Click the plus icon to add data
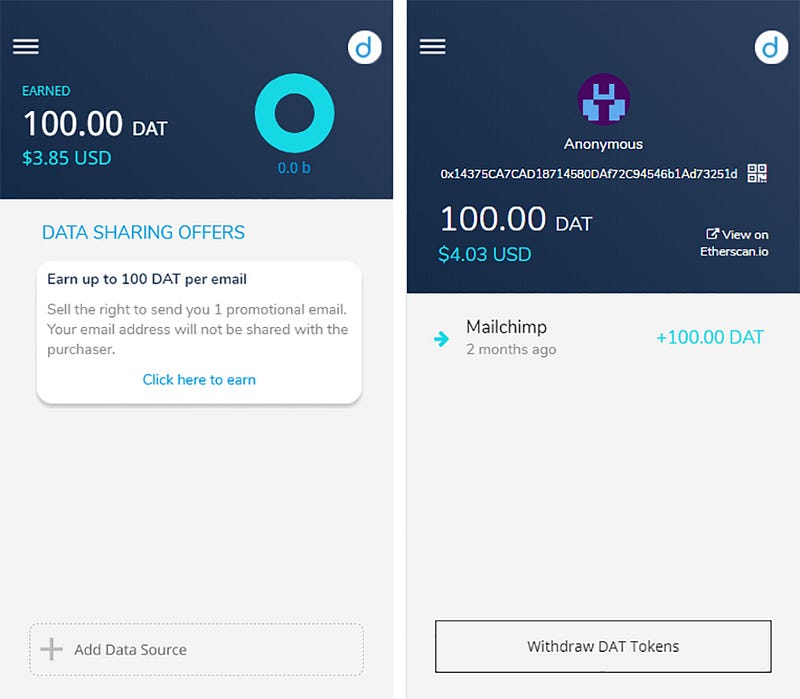This screenshot has height=699, width=800. 52,649
